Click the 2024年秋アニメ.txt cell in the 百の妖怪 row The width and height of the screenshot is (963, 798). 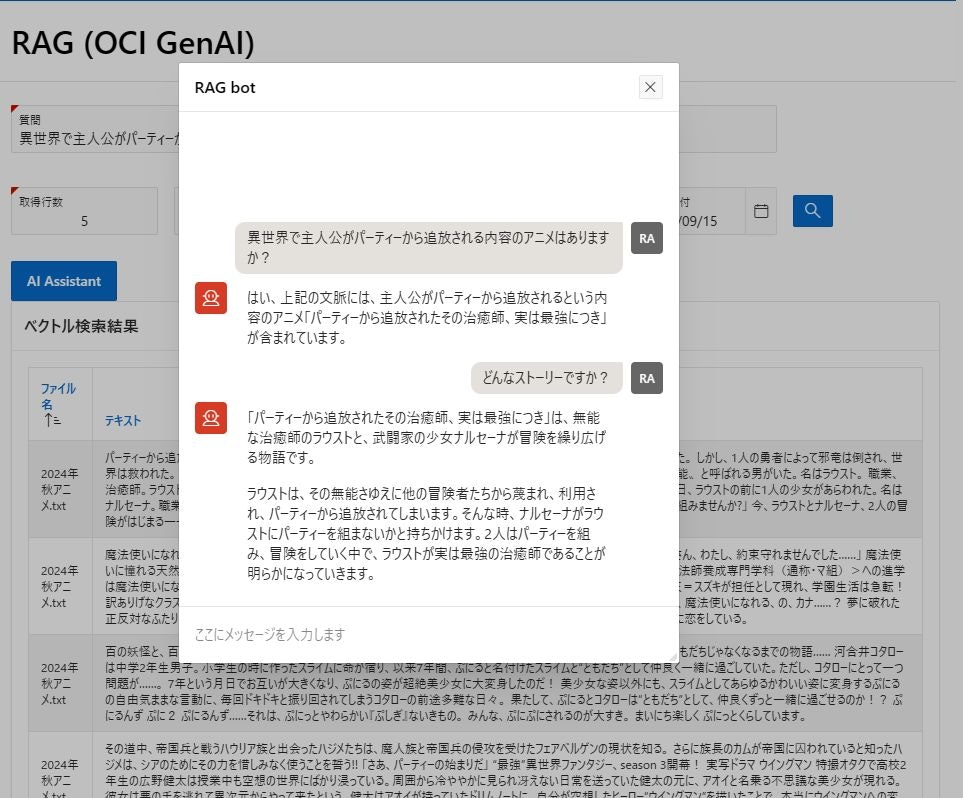60,683
